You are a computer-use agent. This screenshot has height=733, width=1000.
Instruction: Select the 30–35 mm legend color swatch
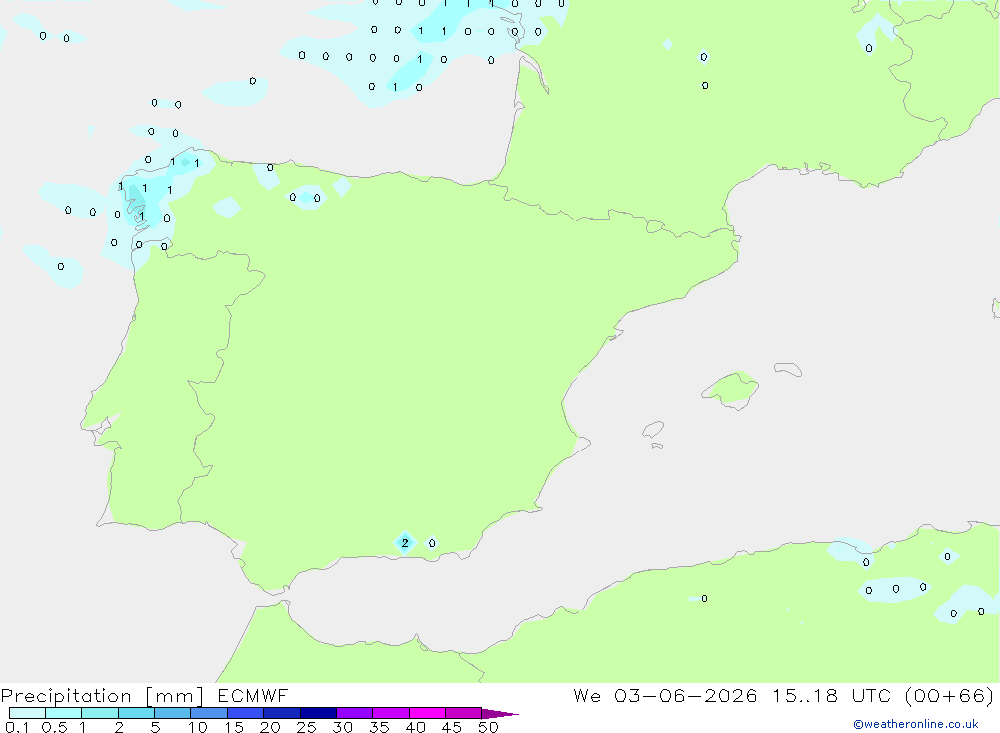[x=355, y=713]
